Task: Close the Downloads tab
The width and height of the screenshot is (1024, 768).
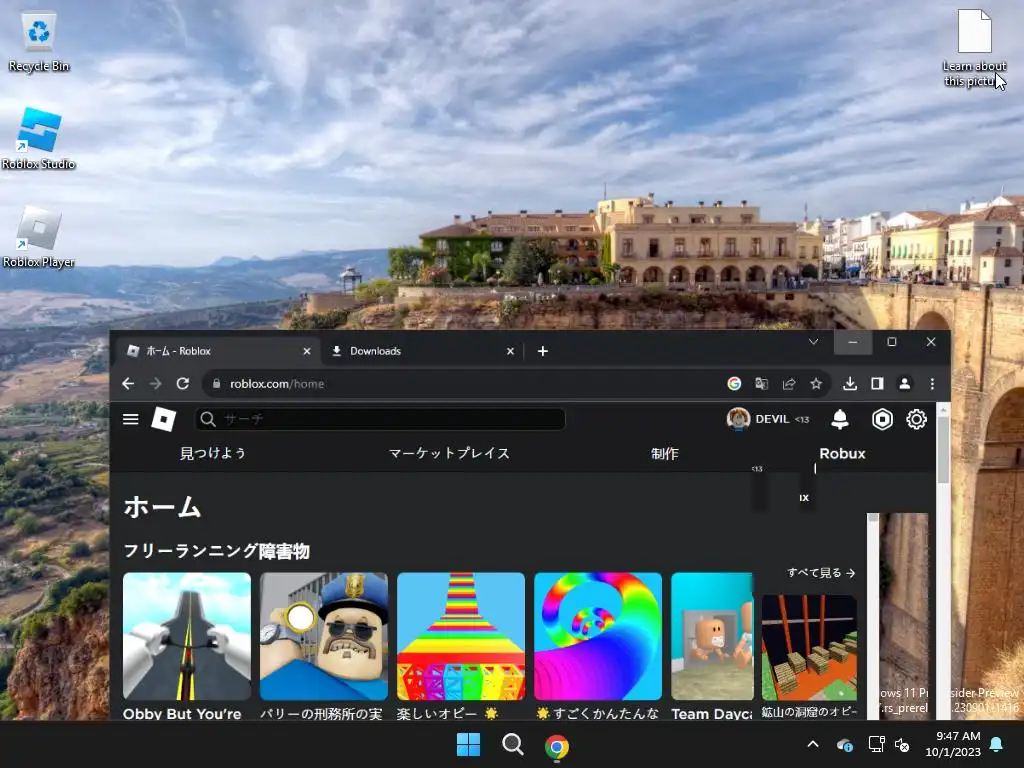Action: click(x=510, y=351)
